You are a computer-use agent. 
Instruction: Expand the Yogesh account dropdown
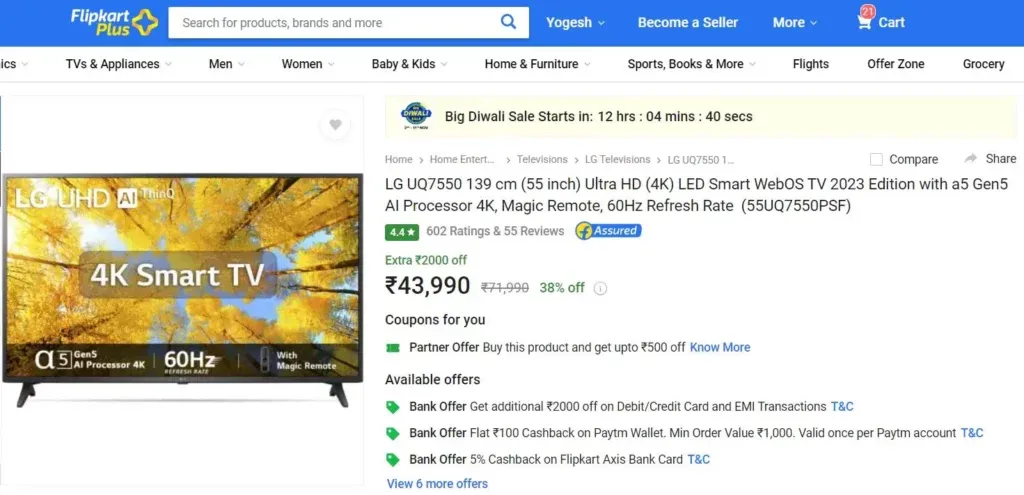575,22
